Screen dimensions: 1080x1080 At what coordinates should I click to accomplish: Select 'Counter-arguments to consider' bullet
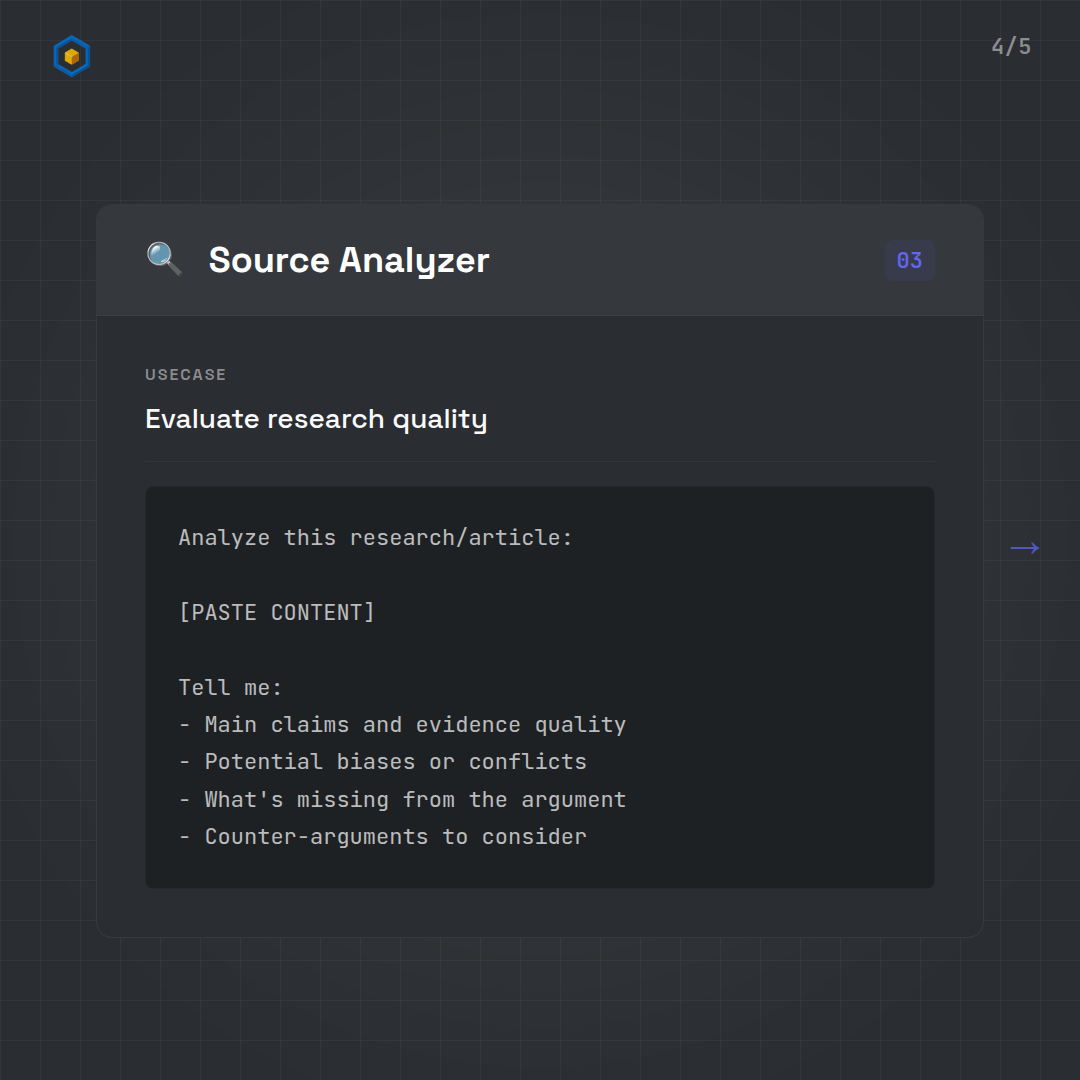(x=395, y=837)
